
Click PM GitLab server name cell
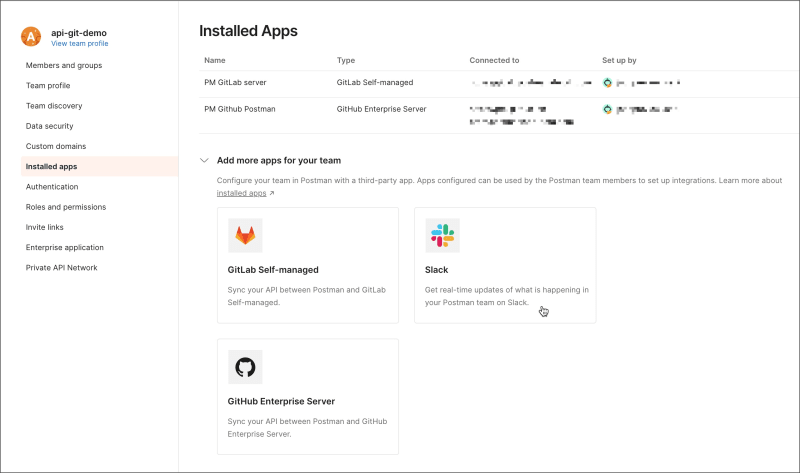click(235, 82)
